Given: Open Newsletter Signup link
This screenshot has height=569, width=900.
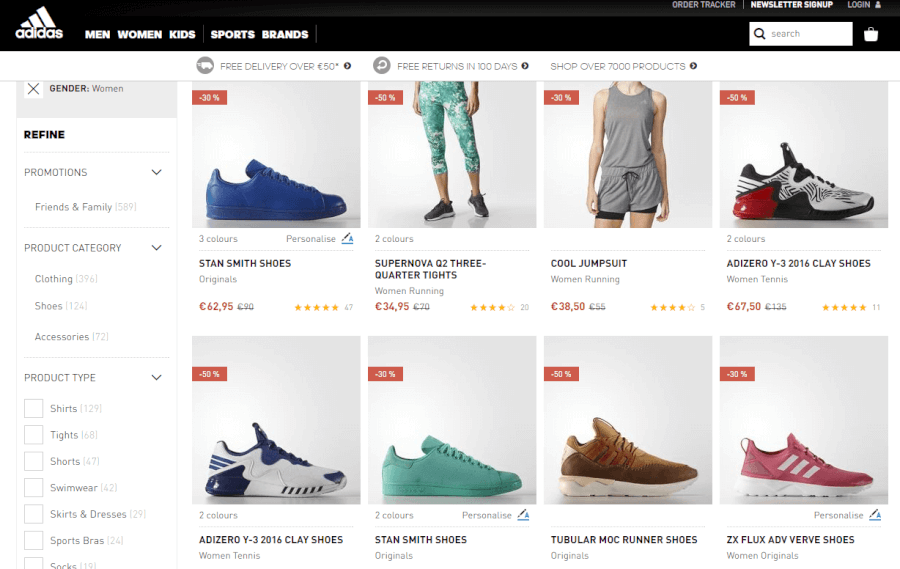Looking at the screenshot, I should pos(792,5).
